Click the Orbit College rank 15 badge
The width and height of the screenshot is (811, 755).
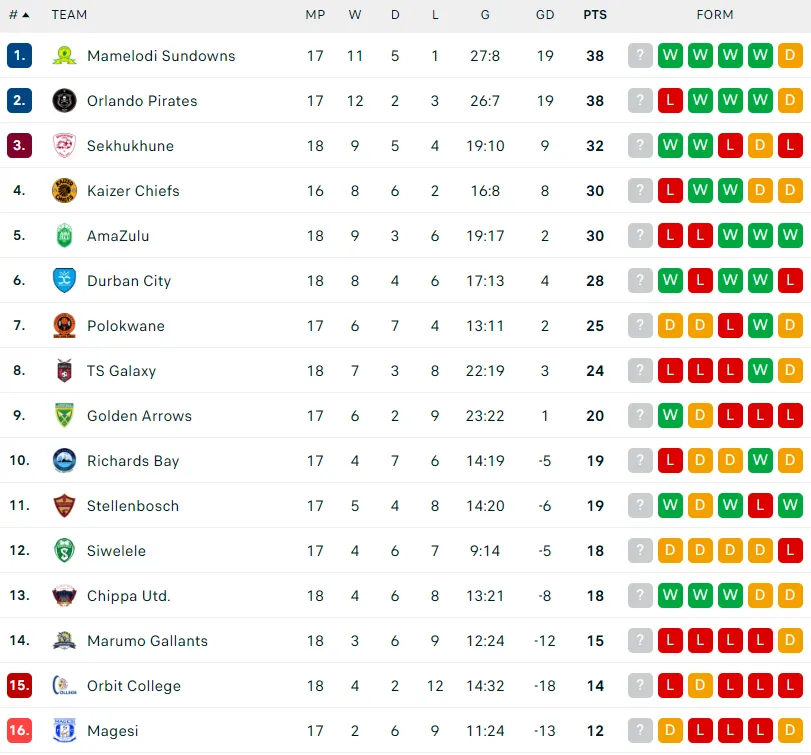coord(19,686)
